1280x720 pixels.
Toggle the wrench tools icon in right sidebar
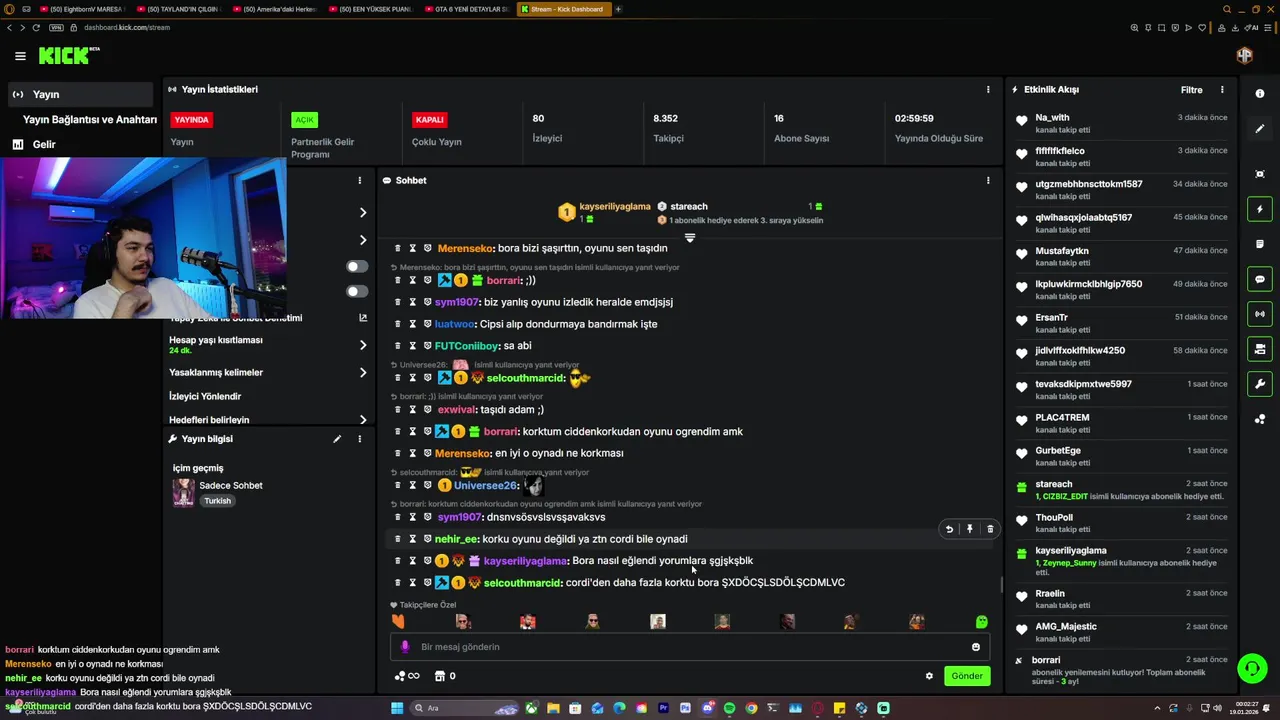click(1260, 384)
